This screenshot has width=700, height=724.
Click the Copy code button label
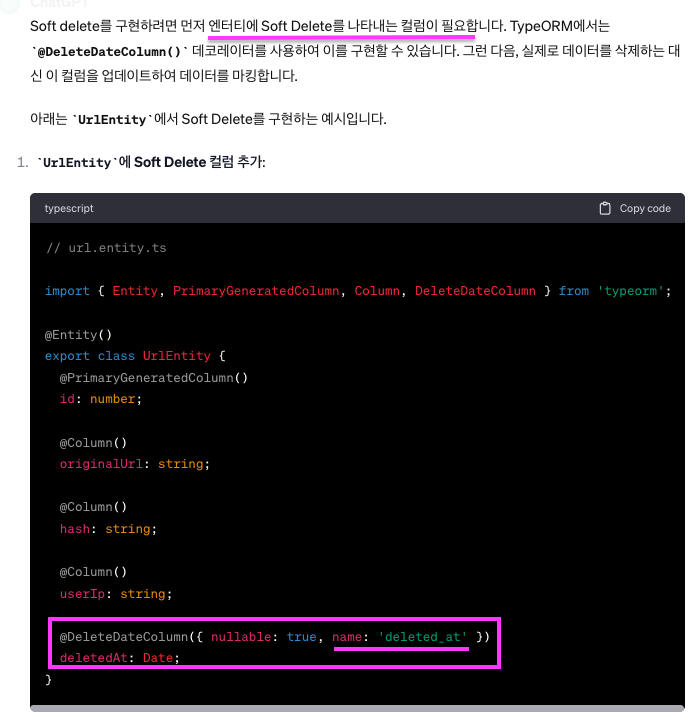point(645,208)
